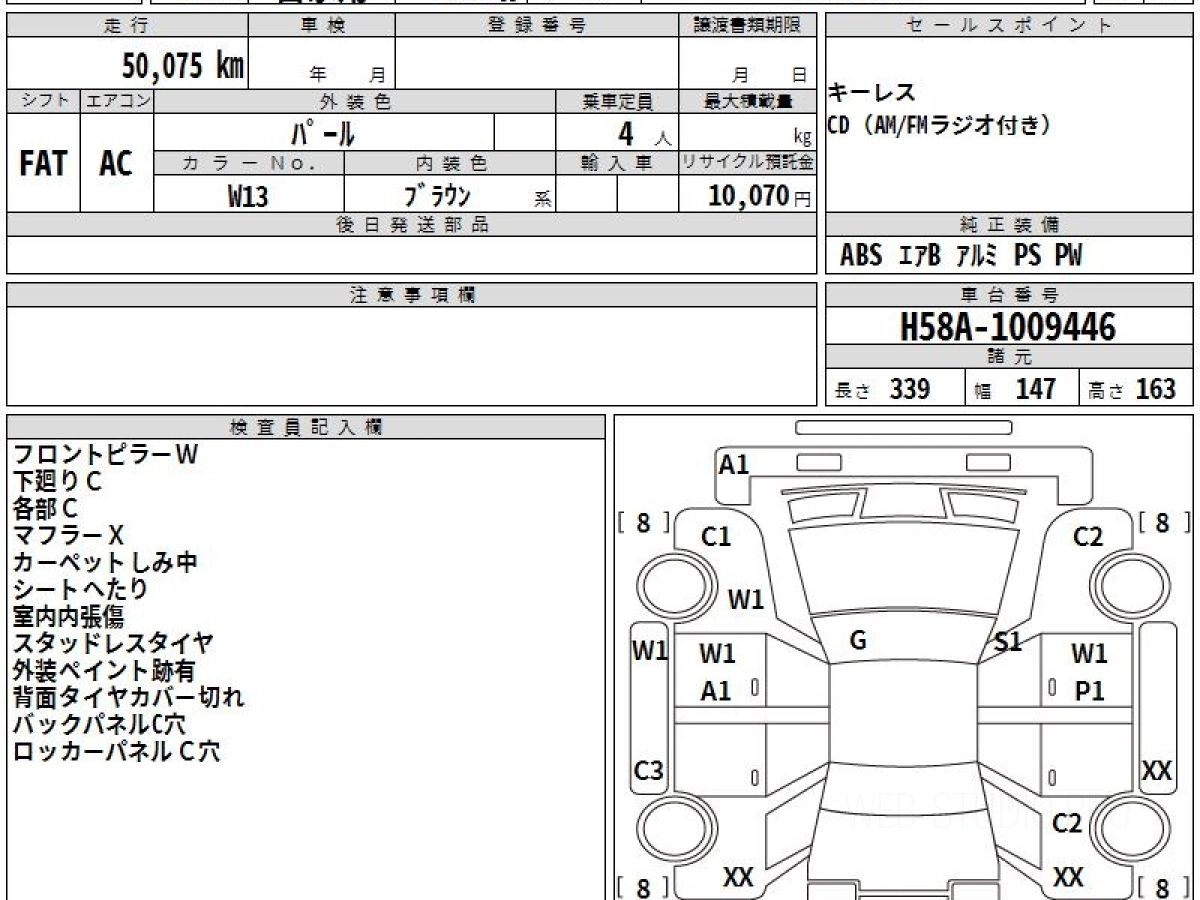
Task: Select the 4 人 seating capacity value
Action: 643,133
